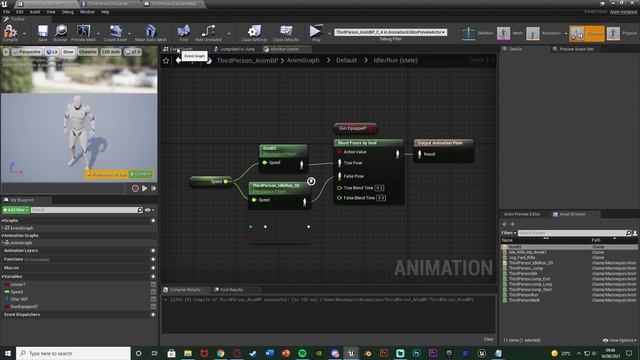Click the Windows taskbar search box
Viewport: 640px width, 360px height.
(73, 353)
